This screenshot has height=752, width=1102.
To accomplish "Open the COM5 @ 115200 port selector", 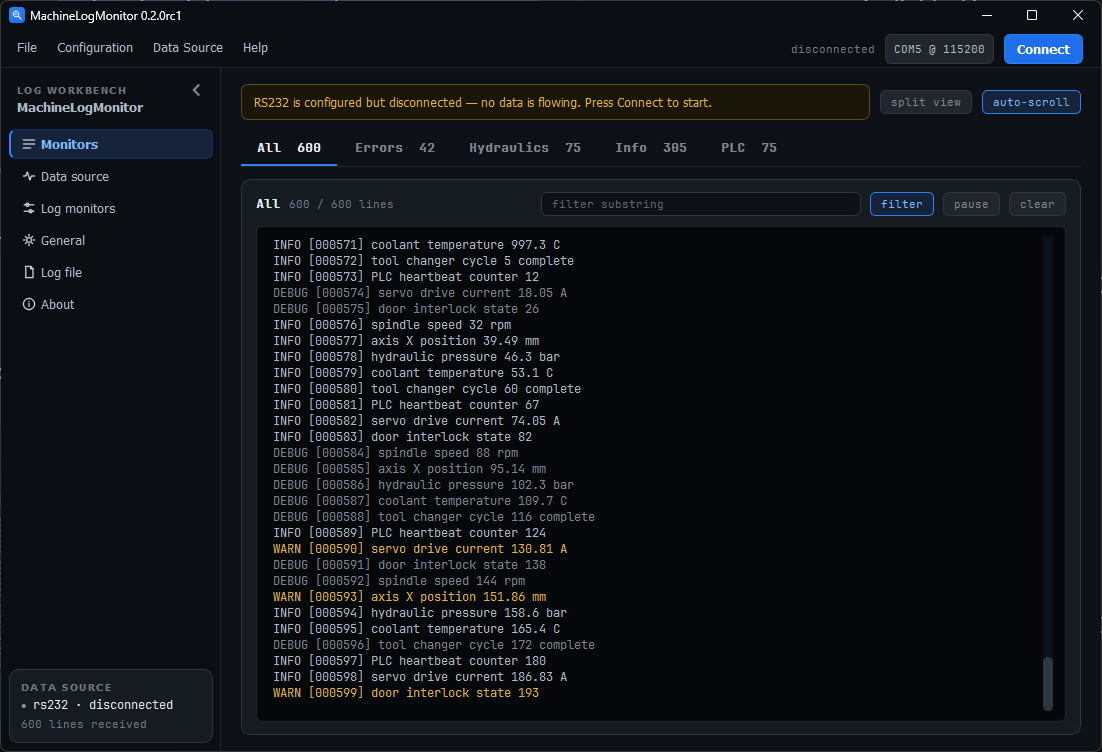I will point(939,49).
